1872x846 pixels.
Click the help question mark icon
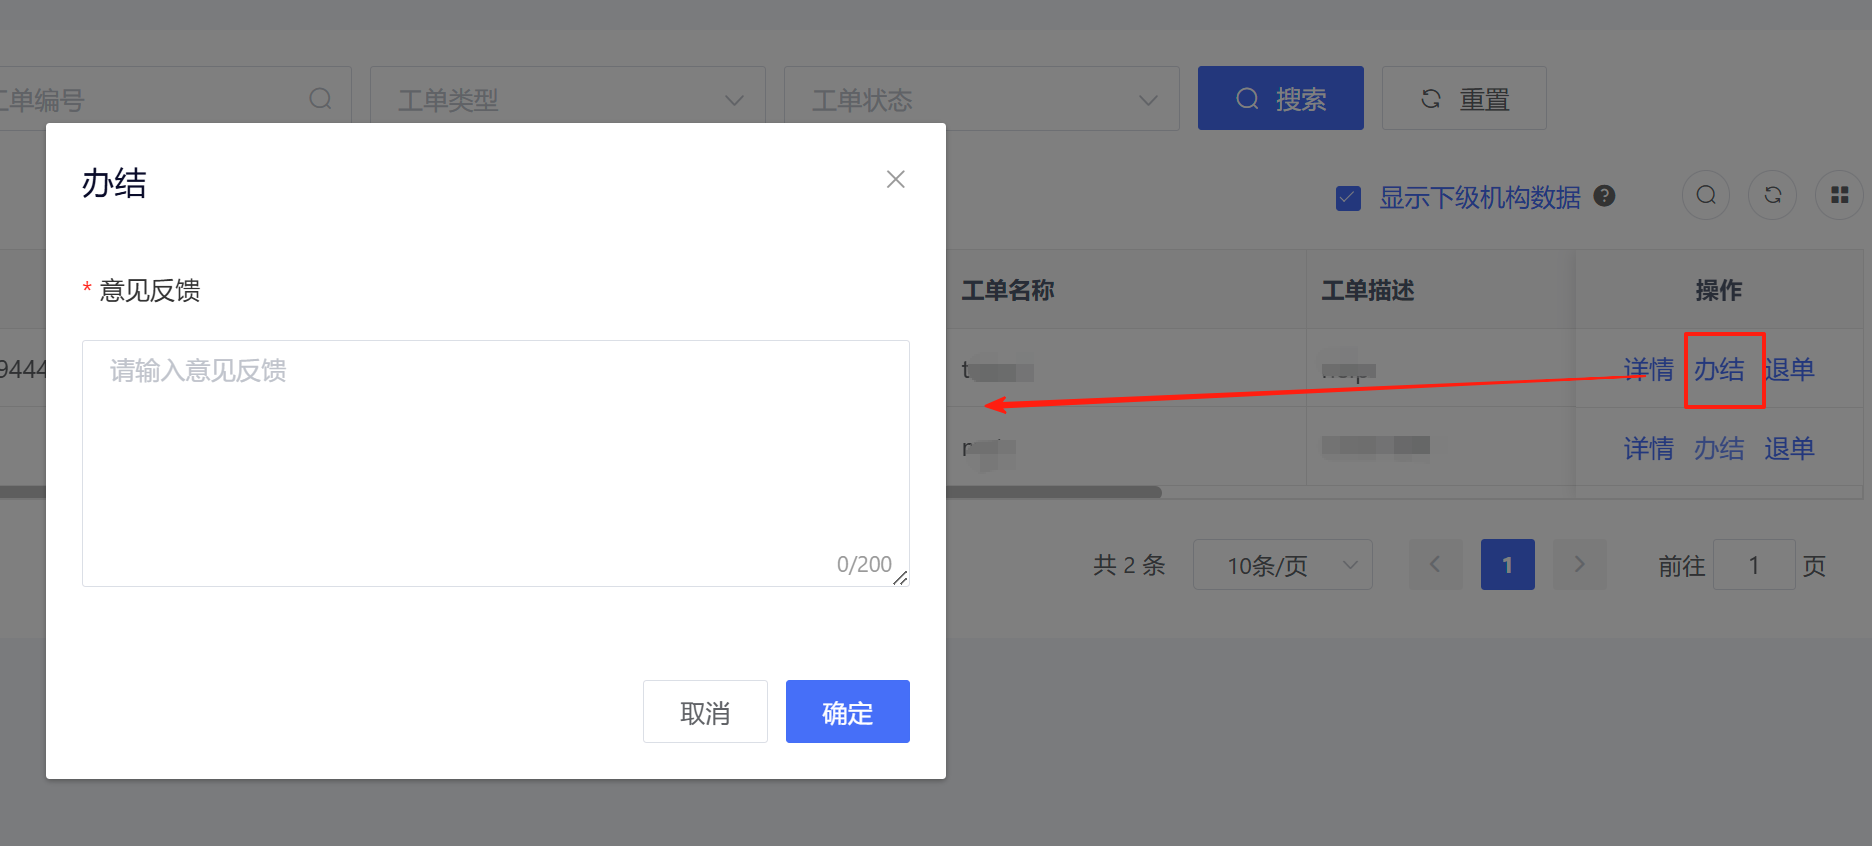tap(1604, 196)
